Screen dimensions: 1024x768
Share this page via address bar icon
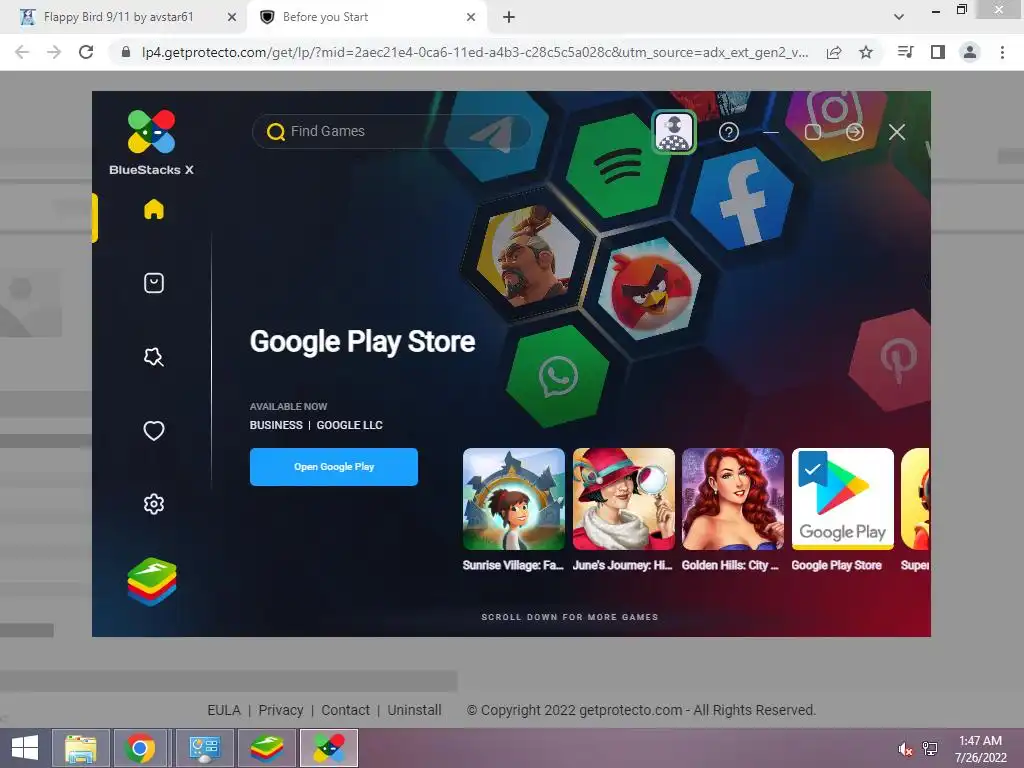[x=834, y=52]
